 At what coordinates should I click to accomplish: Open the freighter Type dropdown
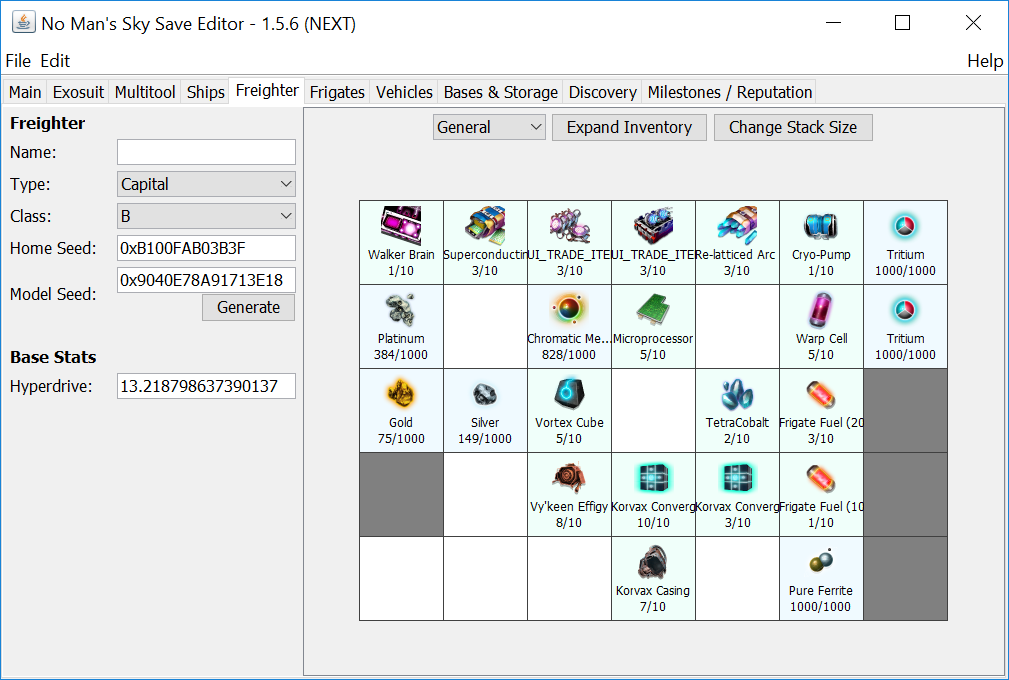[x=206, y=184]
